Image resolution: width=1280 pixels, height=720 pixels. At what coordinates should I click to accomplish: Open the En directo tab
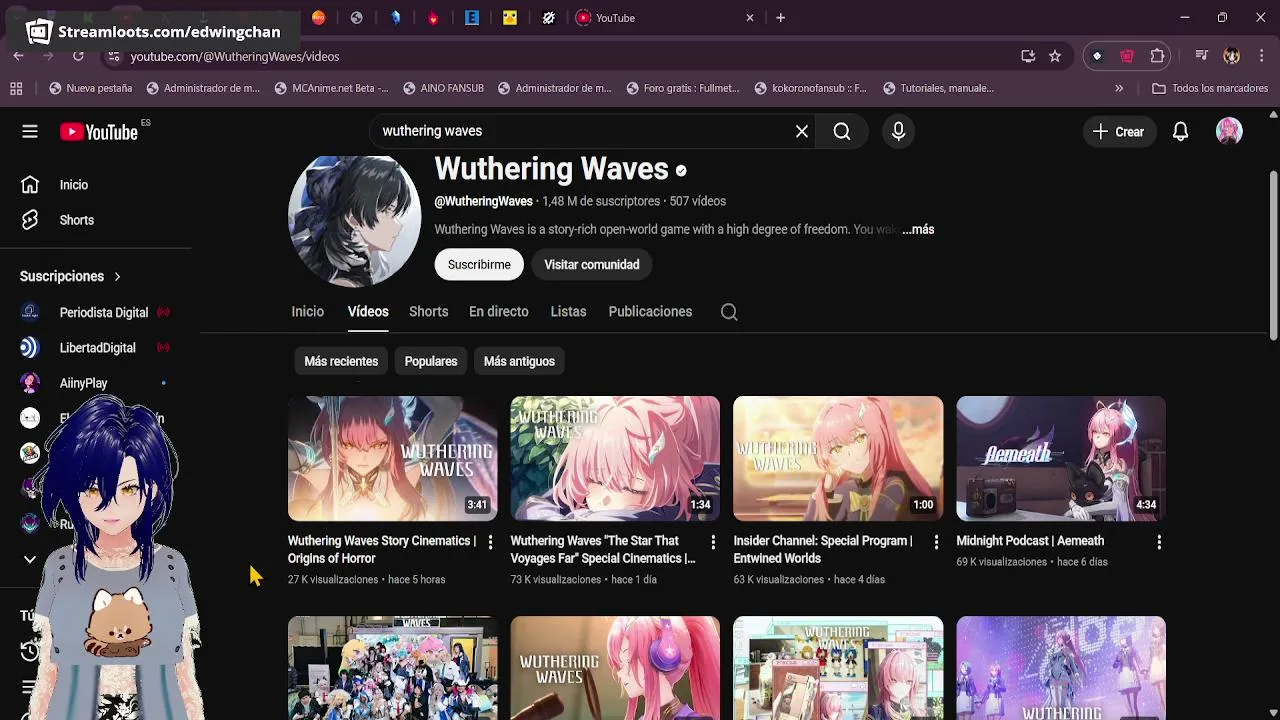coord(498,312)
